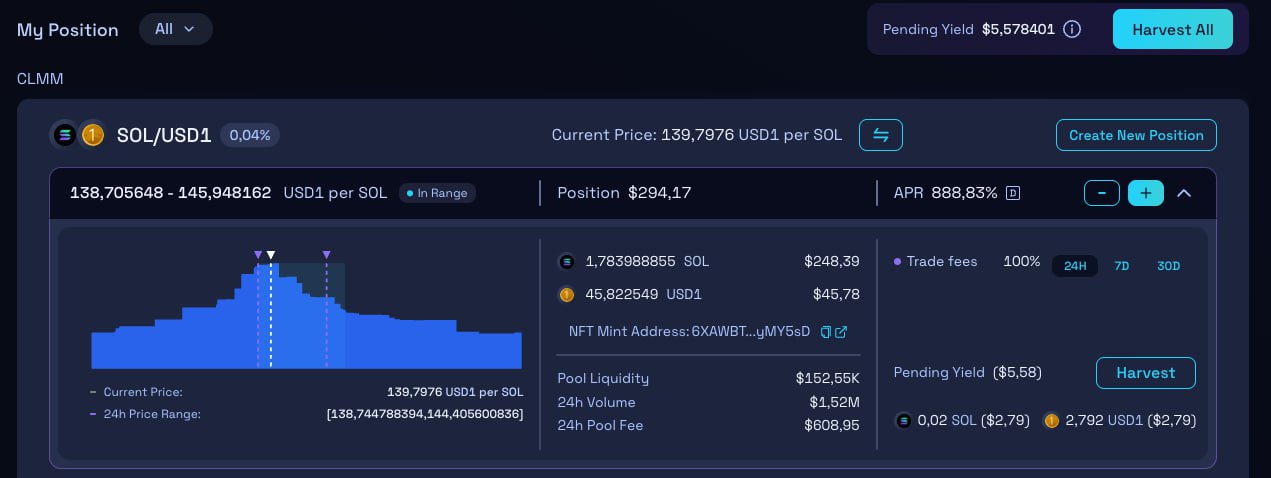Click the Harvest All button

1172,30
